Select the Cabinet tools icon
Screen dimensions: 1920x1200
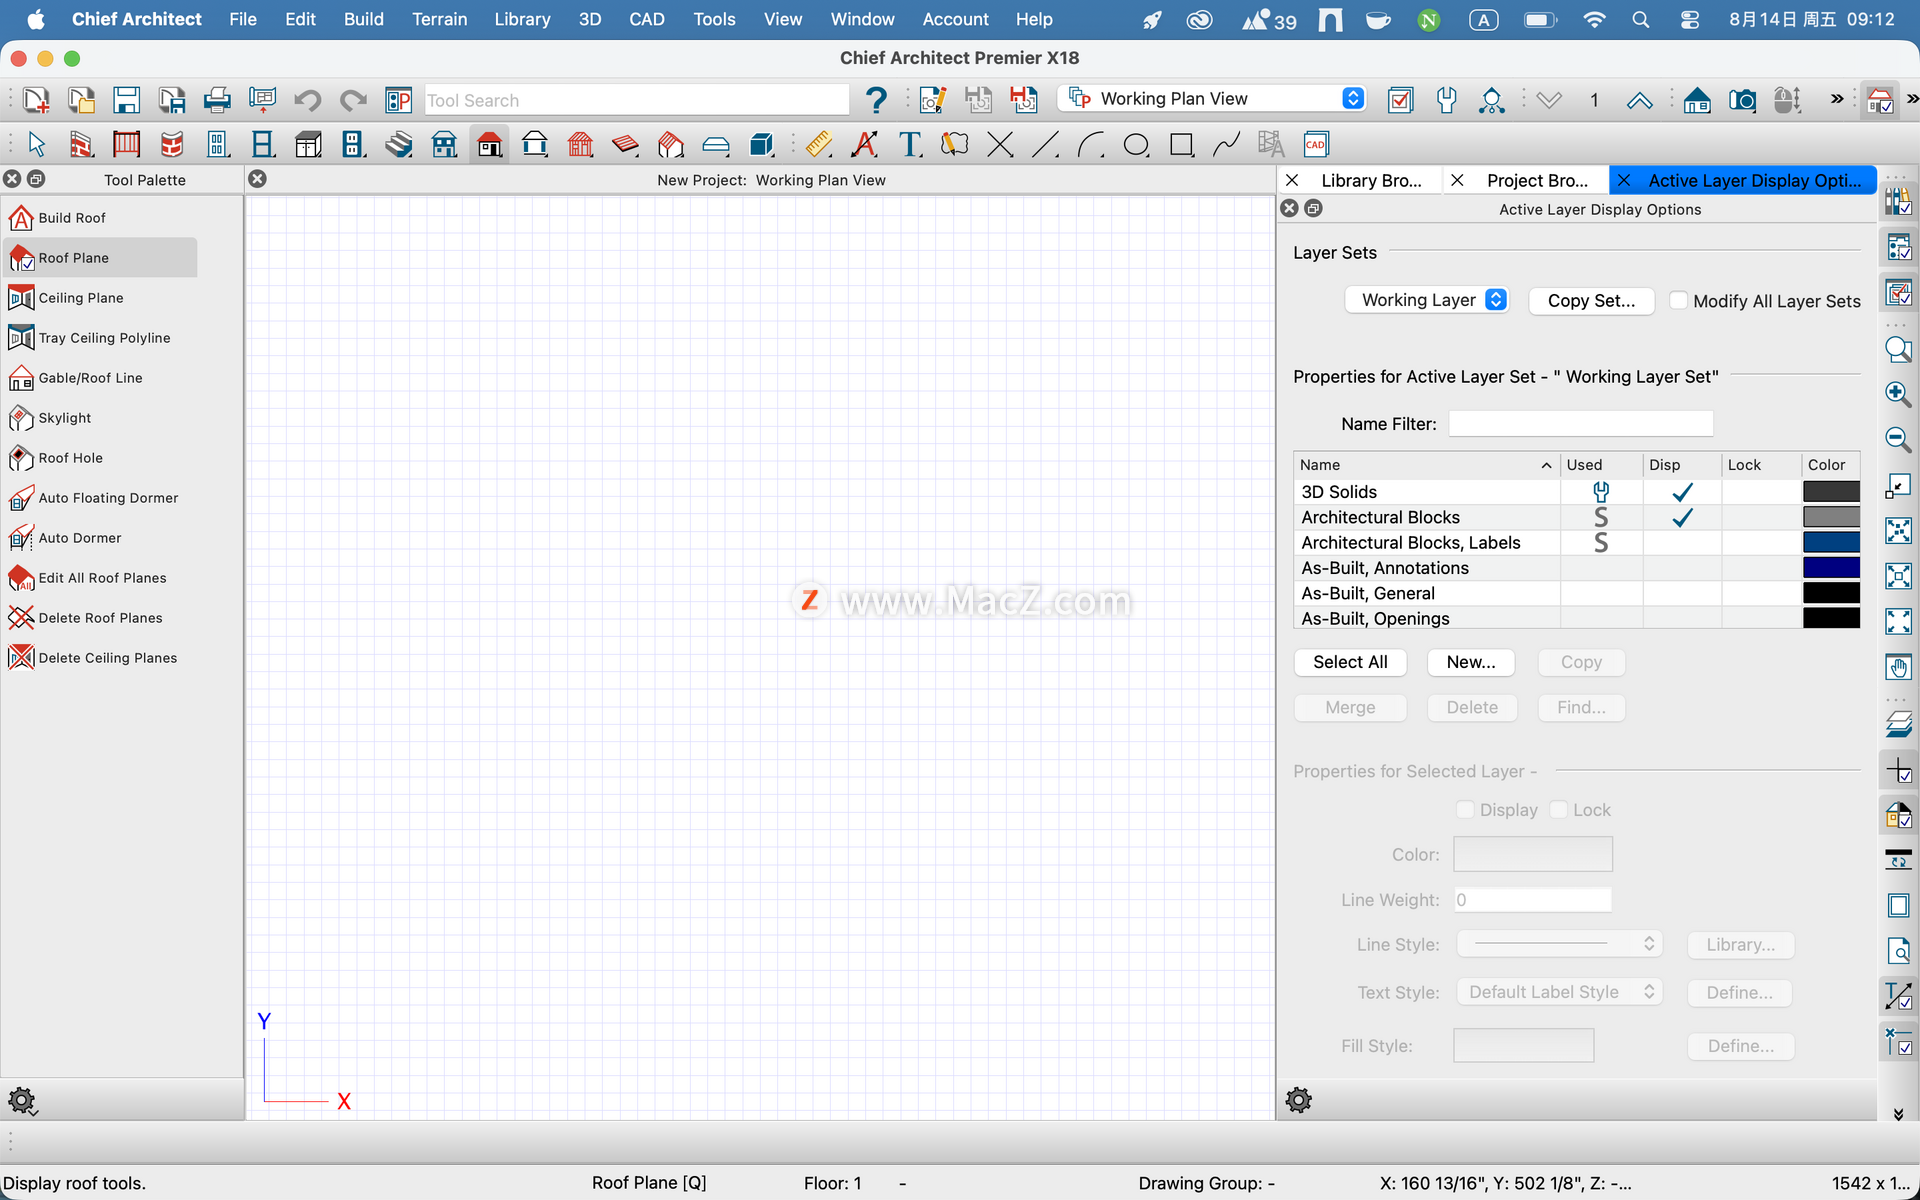point(308,145)
